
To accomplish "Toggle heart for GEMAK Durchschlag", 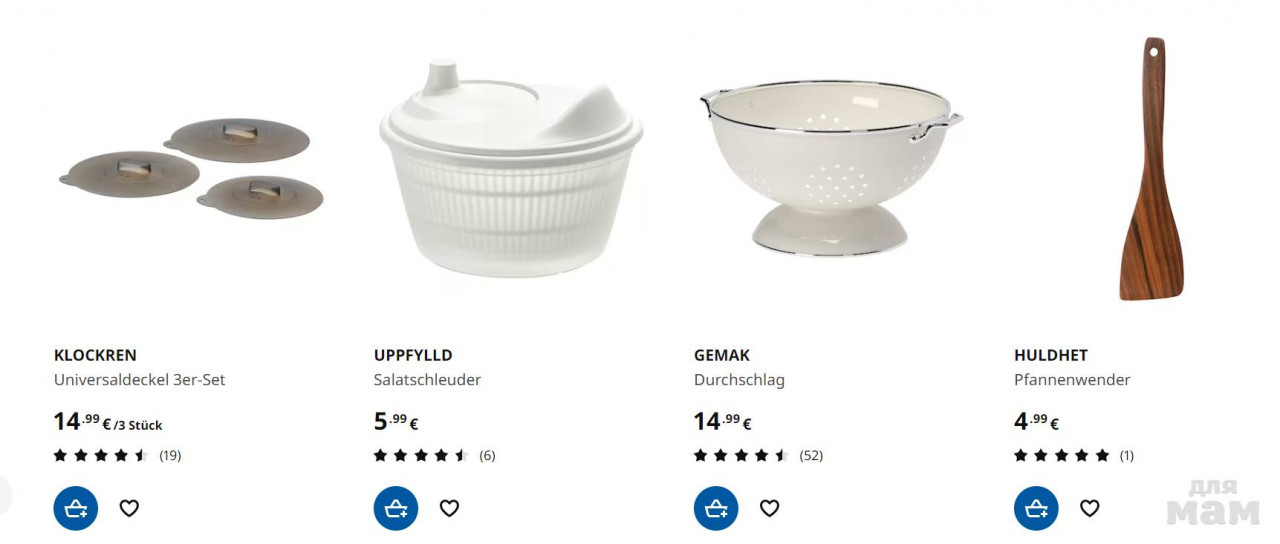I will coord(769,508).
